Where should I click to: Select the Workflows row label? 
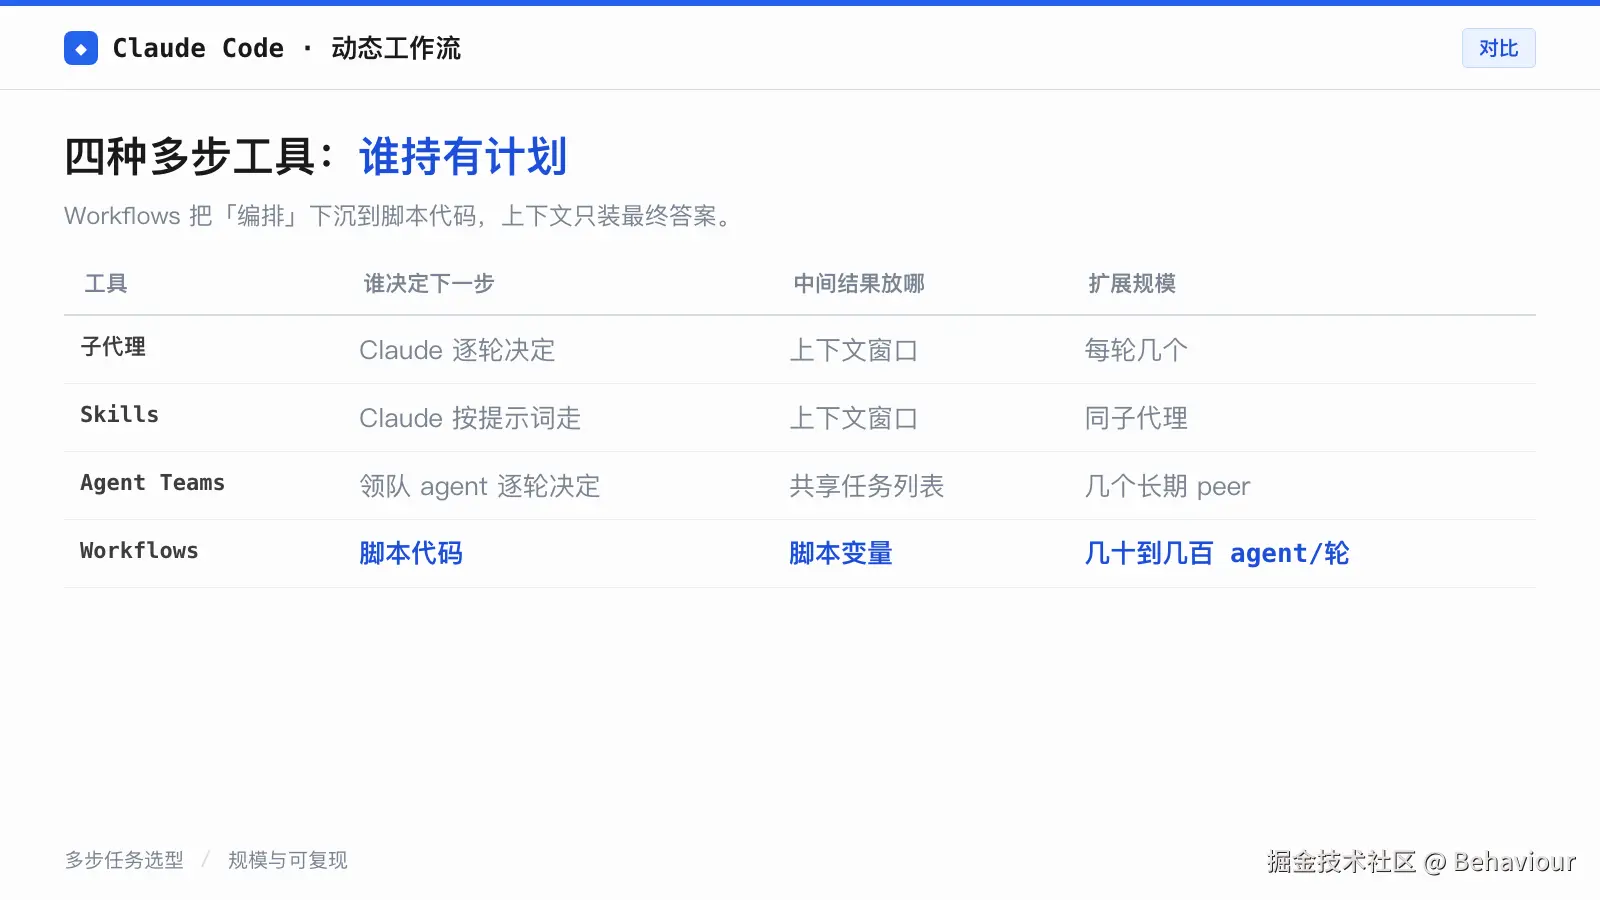139,551
